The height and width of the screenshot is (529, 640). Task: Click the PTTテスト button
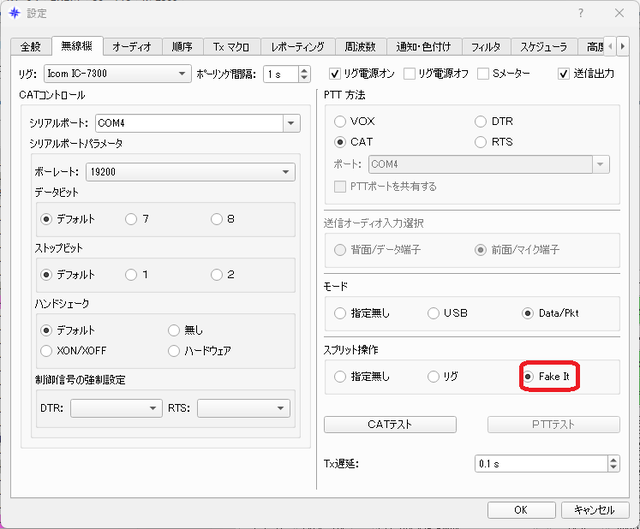(x=553, y=425)
